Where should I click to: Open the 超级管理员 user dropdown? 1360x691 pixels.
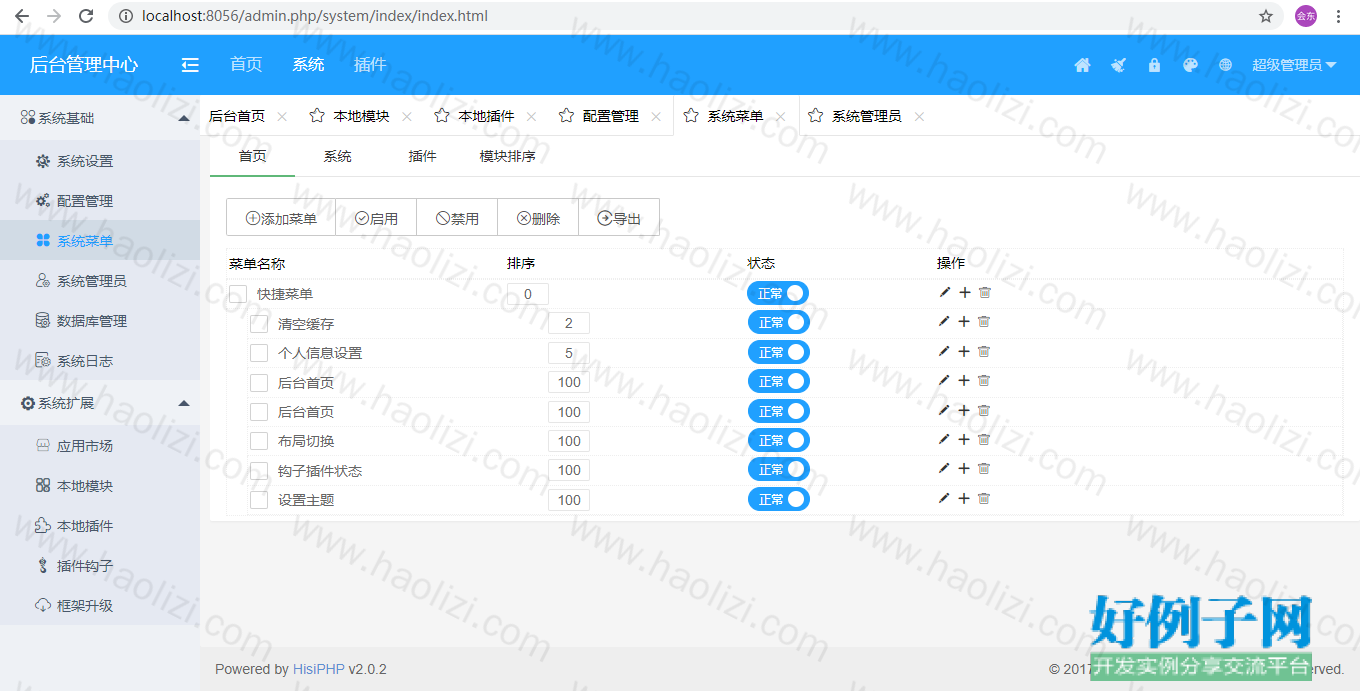point(1294,65)
